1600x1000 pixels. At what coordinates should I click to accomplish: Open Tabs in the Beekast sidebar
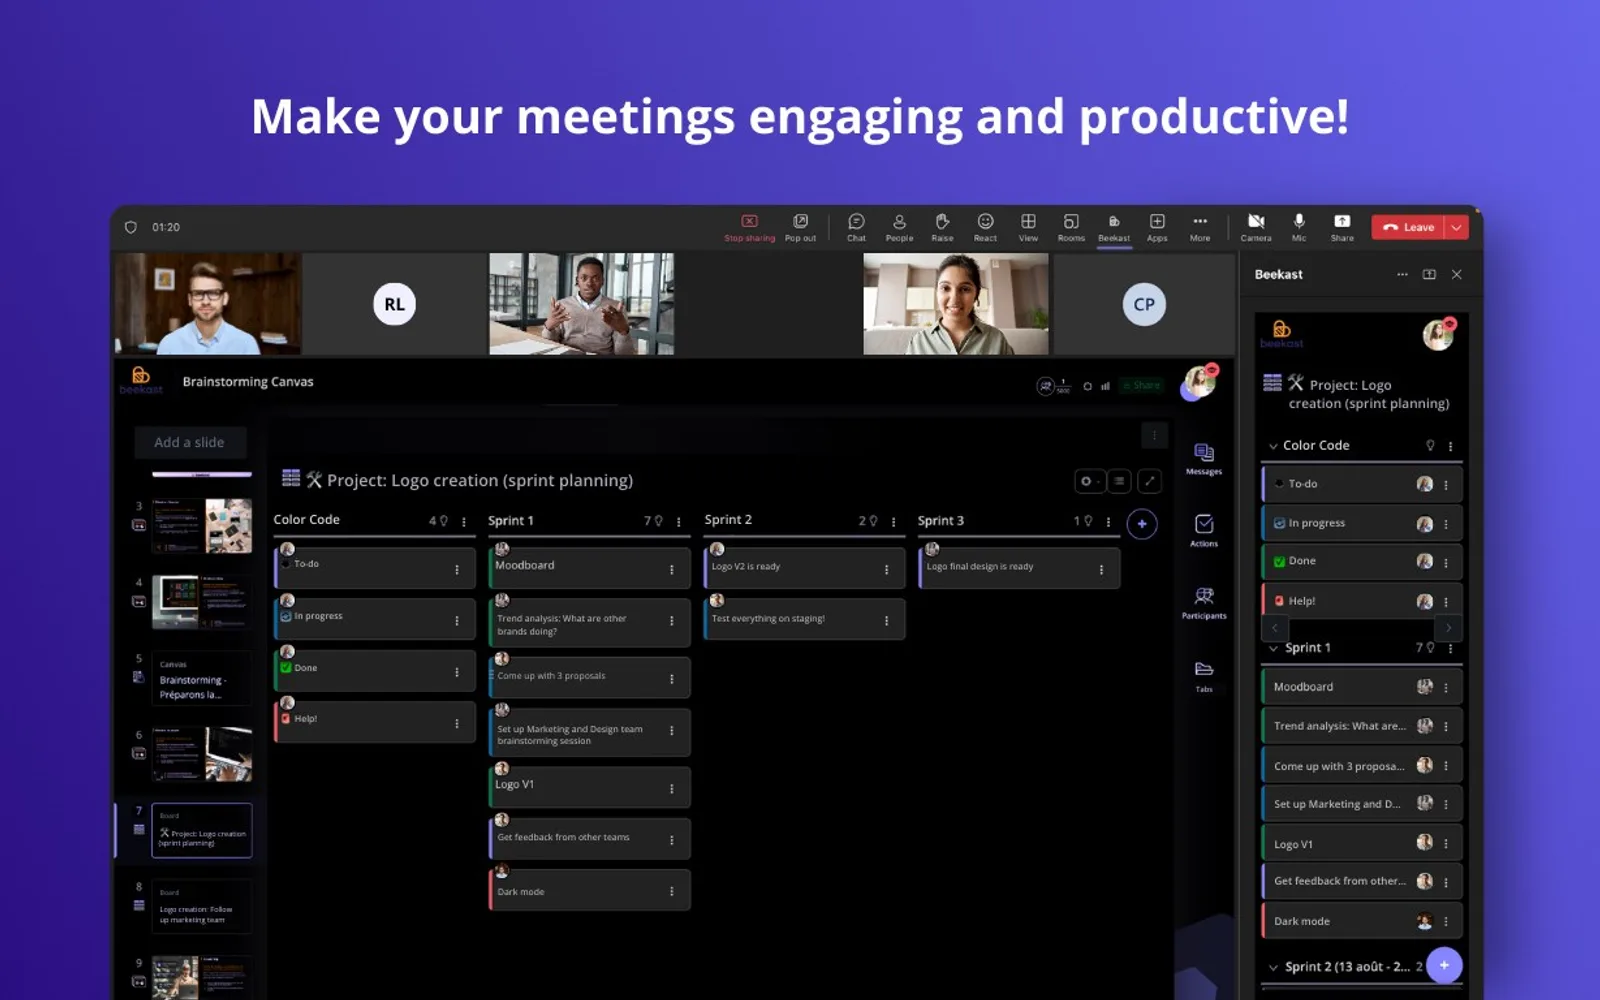pyautogui.click(x=1204, y=675)
